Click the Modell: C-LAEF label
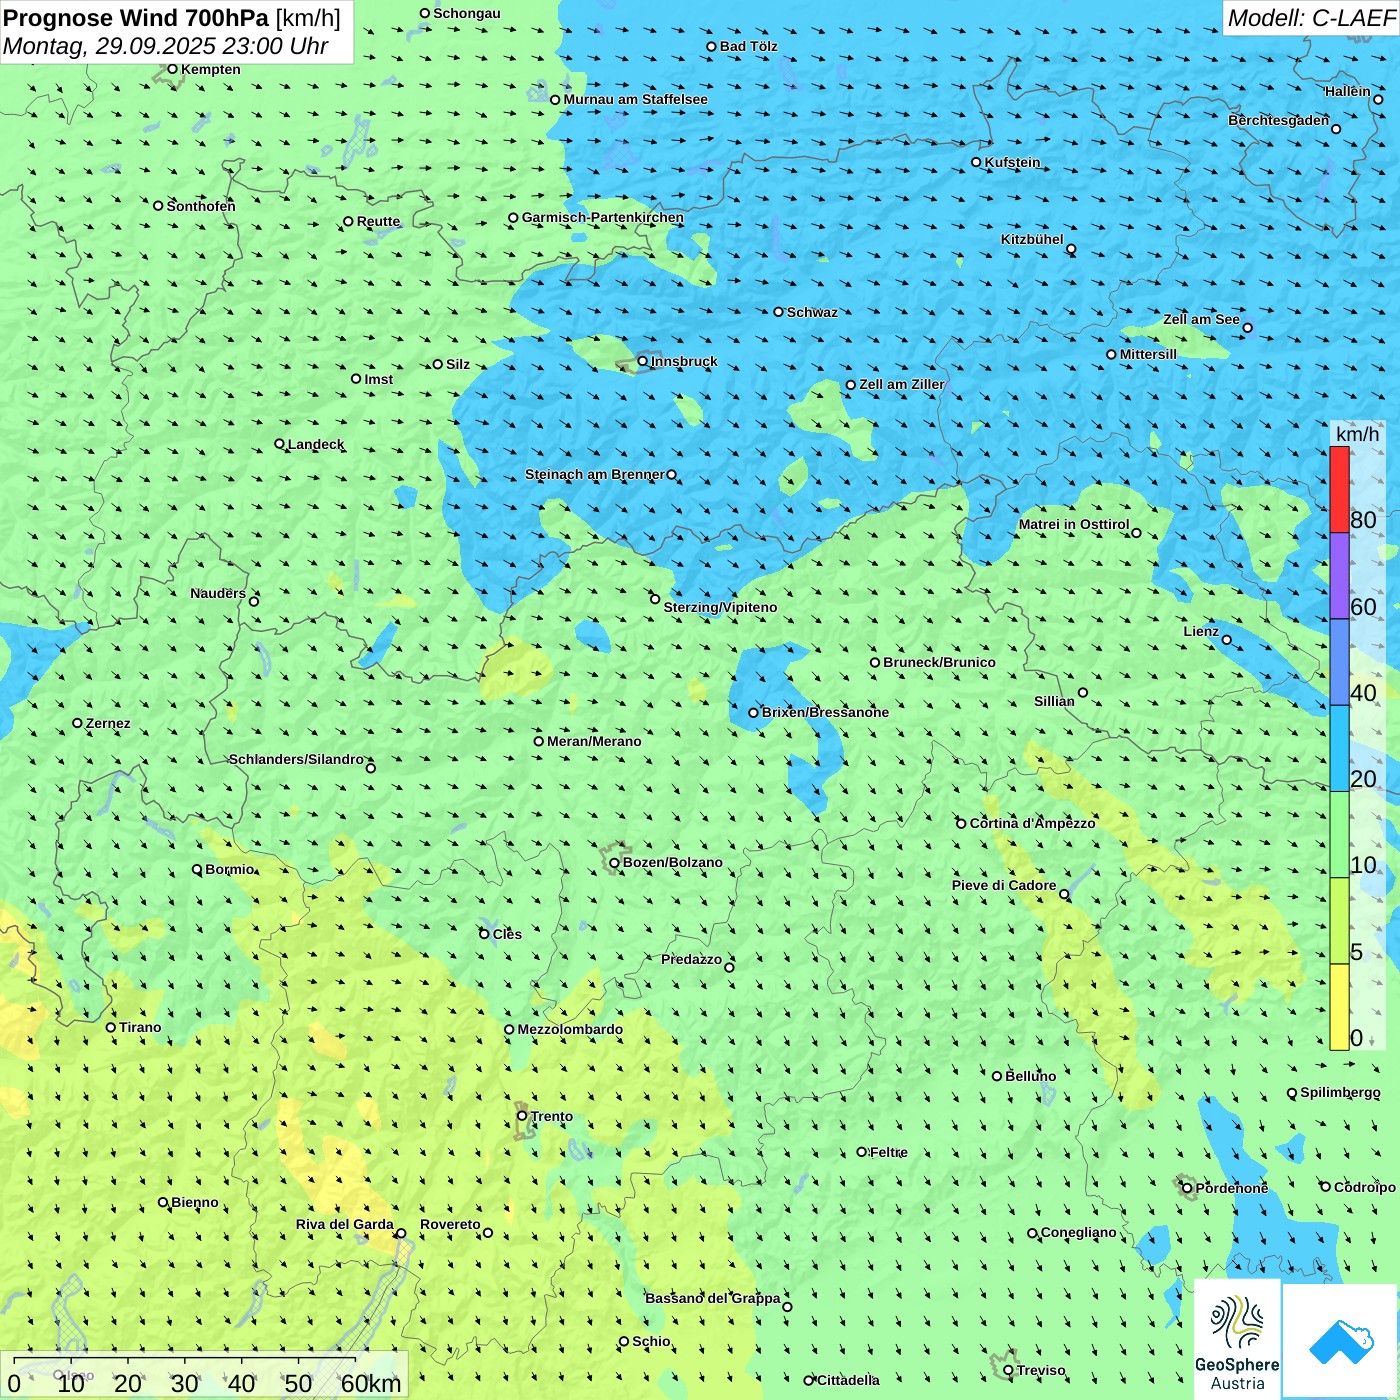The width and height of the screenshot is (1400, 1400). click(1311, 18)
